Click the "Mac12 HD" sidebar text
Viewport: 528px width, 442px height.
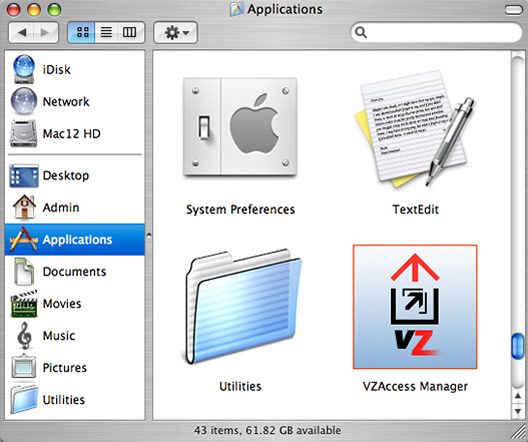pyautogui.click(x=71, y=134)
